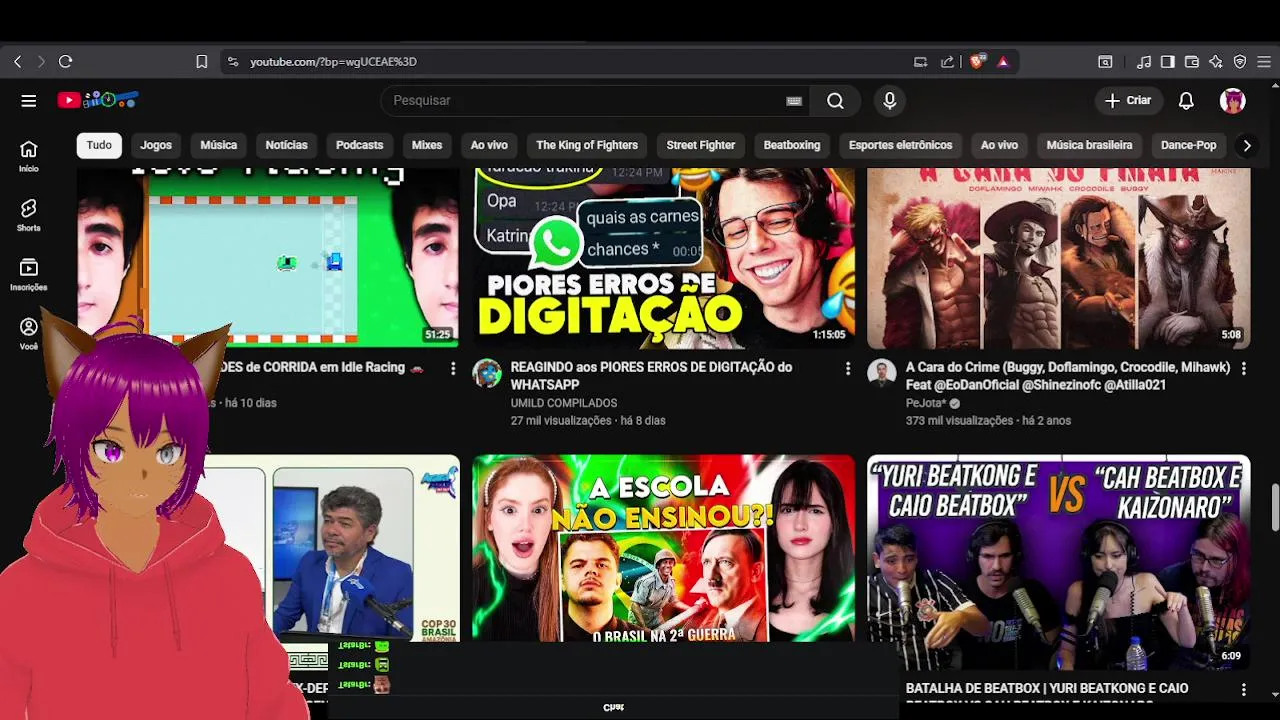The height and width of the screenshot is (720, 1280).
Task: Show more filter chips with right arrow
Action: point(1246,145)
